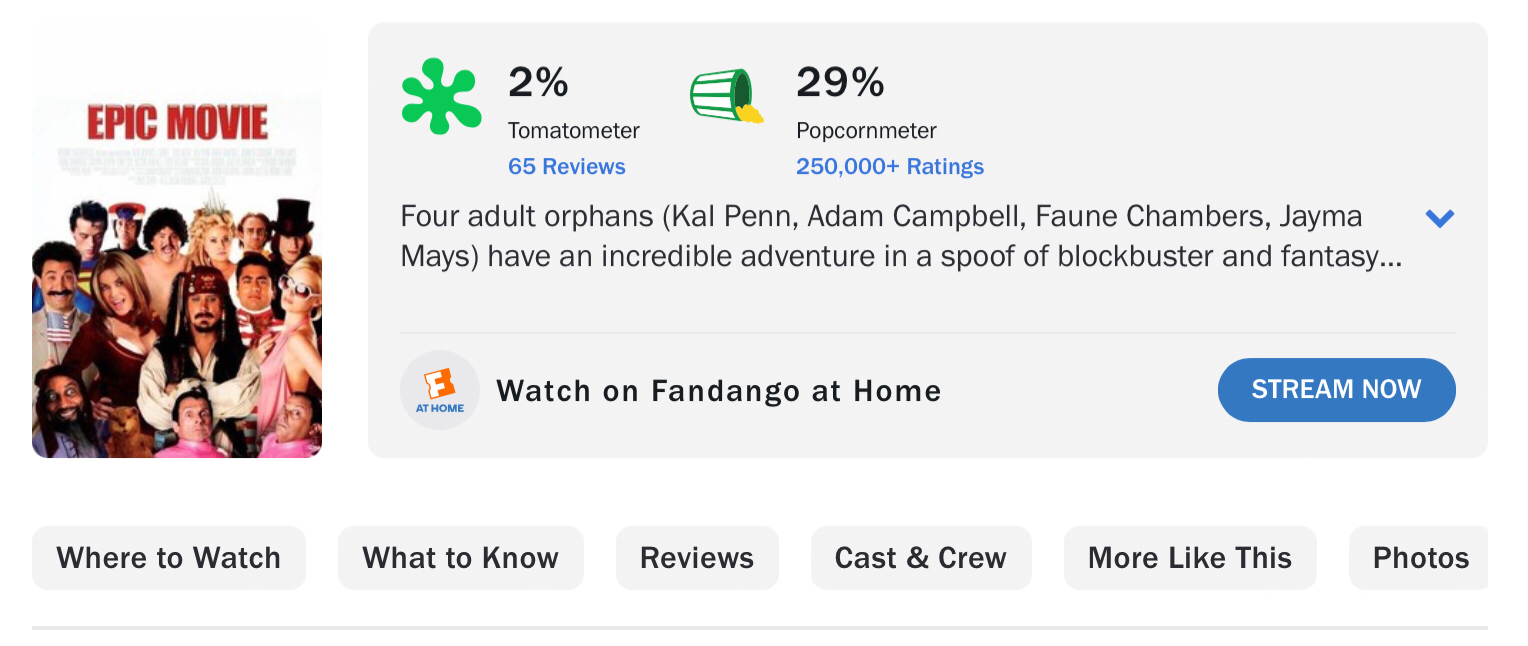Click the Watch on Fandango at Home text
The image size is (1528, 646).
718,391
